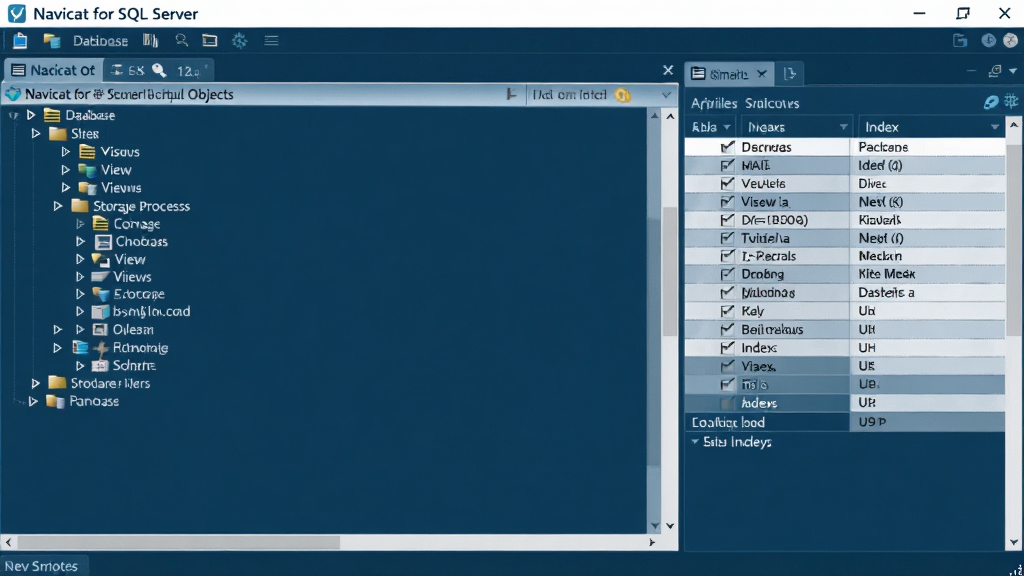Click the Packcans cell in Index column
This screenshot has width=1024, height=576.
[x=927, y=147]
